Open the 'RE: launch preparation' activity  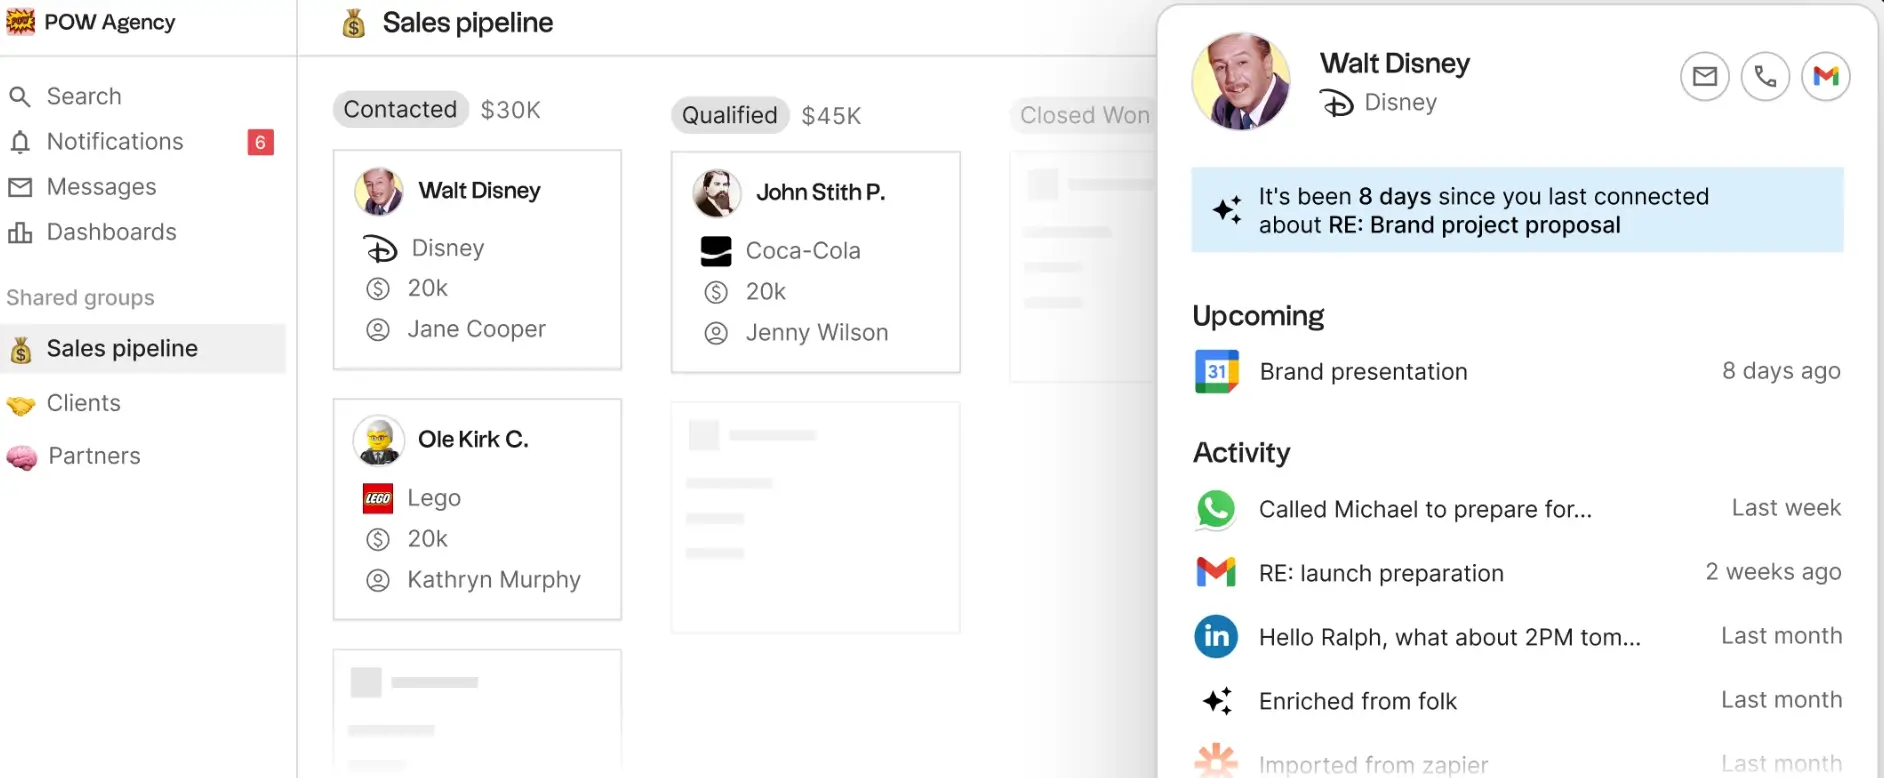(x=1518, y=573)
